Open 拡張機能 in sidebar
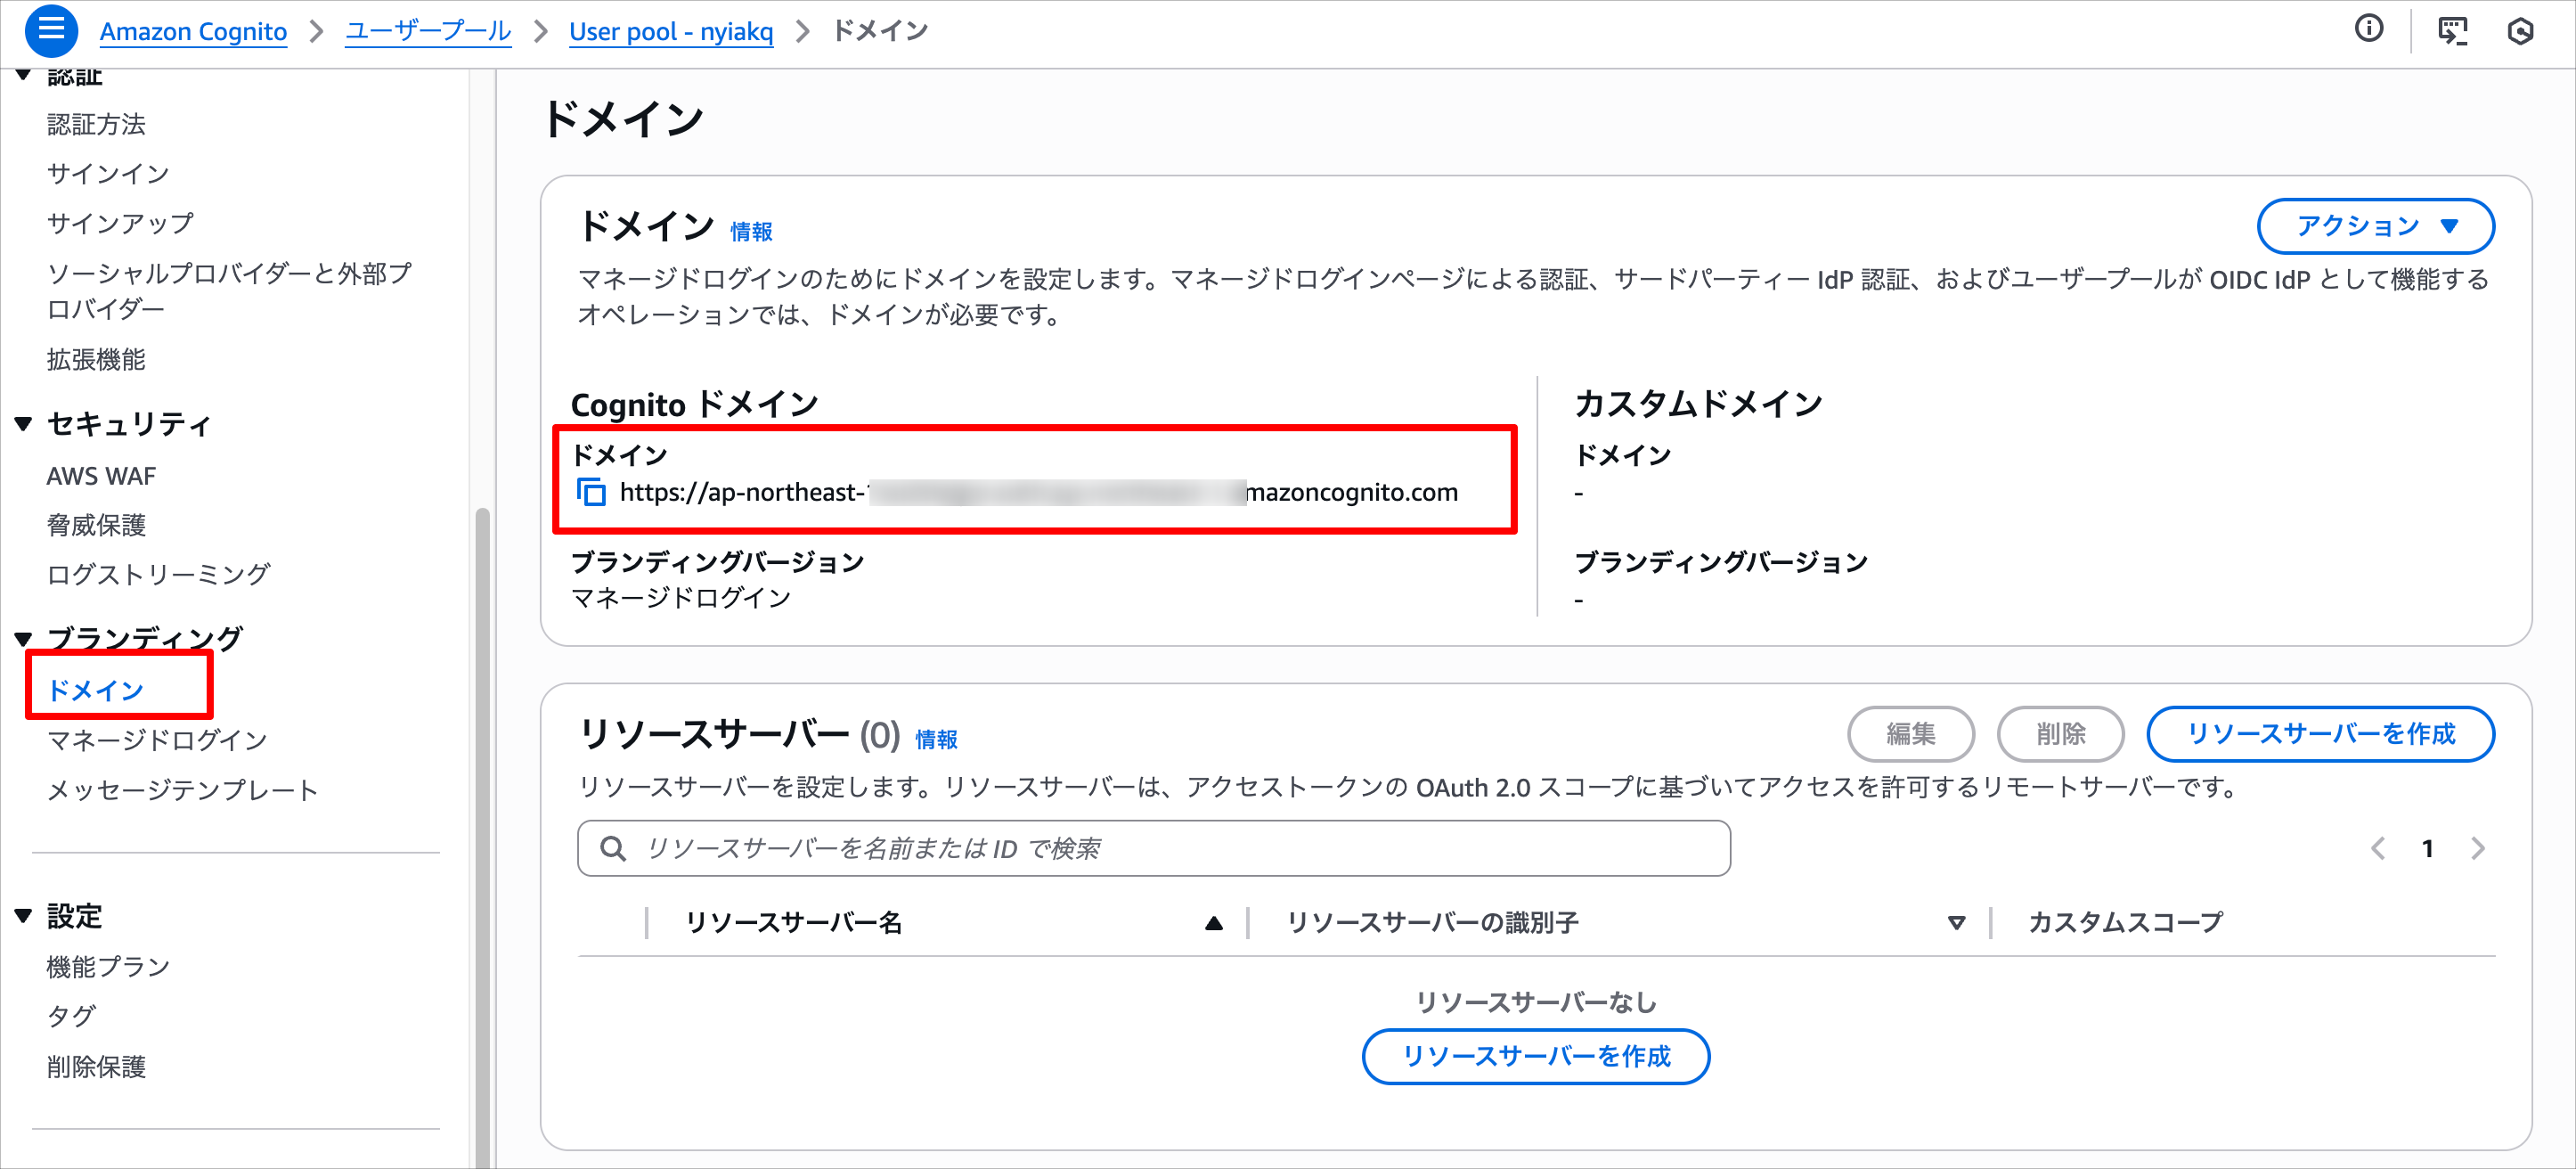Screen dimensions: 2576x1169 [96, 360]
